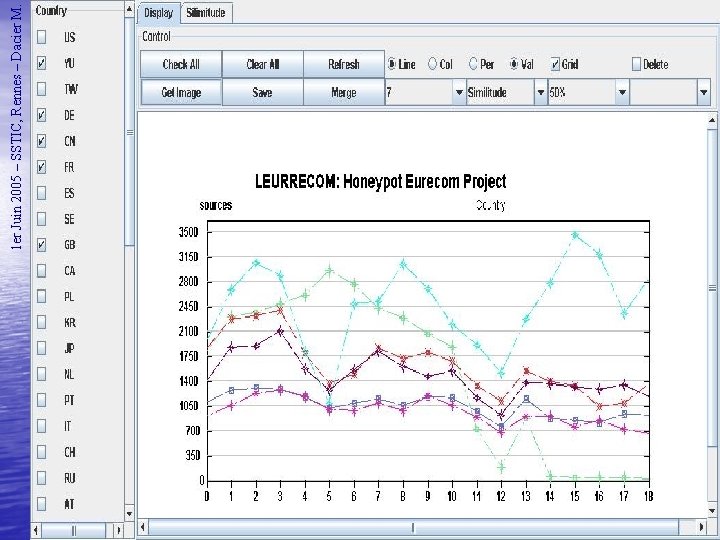This screenshot has width=720, height=540.
Task: Click the country list vertical scrollbar thumb
Action: pyautogui.click(x=129, y=132)
